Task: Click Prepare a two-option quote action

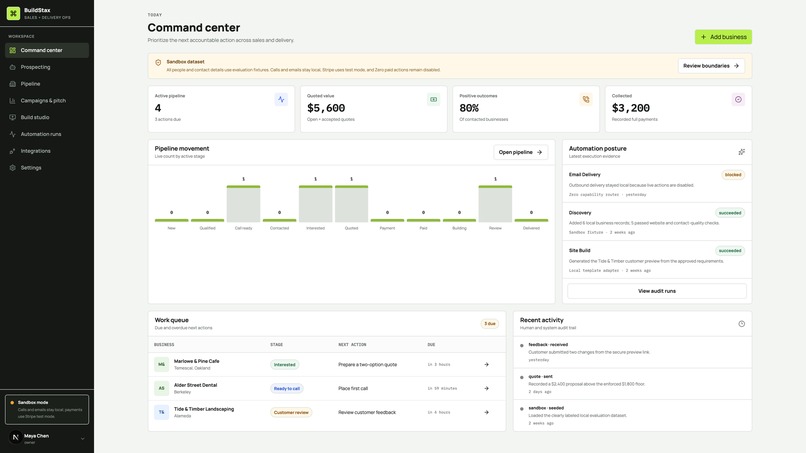Action: [x=368, y=365]
